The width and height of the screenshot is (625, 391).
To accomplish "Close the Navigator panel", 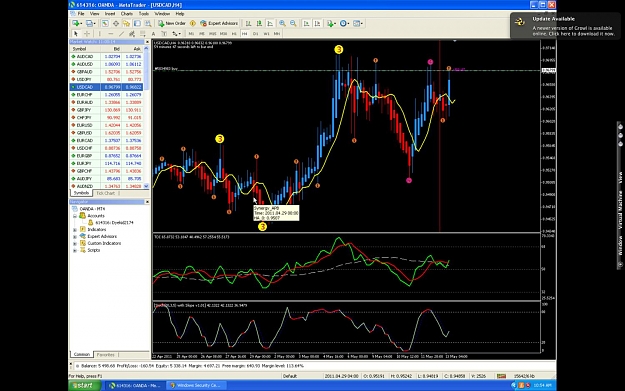I will point(147,202).
